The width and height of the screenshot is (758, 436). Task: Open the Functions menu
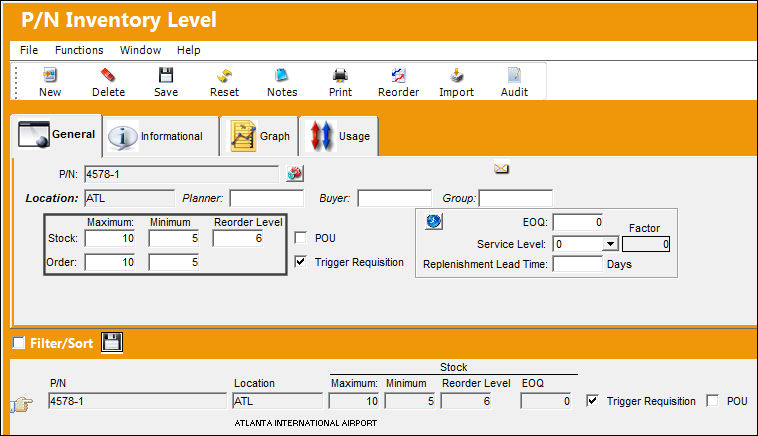click(x=79, y=50)
